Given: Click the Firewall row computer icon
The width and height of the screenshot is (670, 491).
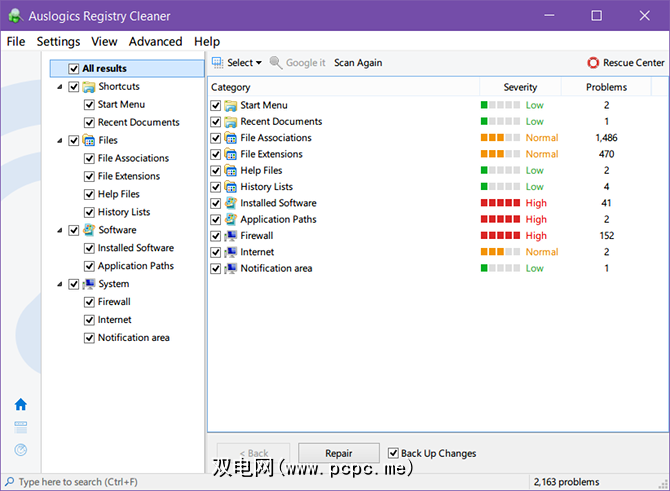Looking at the screenshot, I should [231, 236].
